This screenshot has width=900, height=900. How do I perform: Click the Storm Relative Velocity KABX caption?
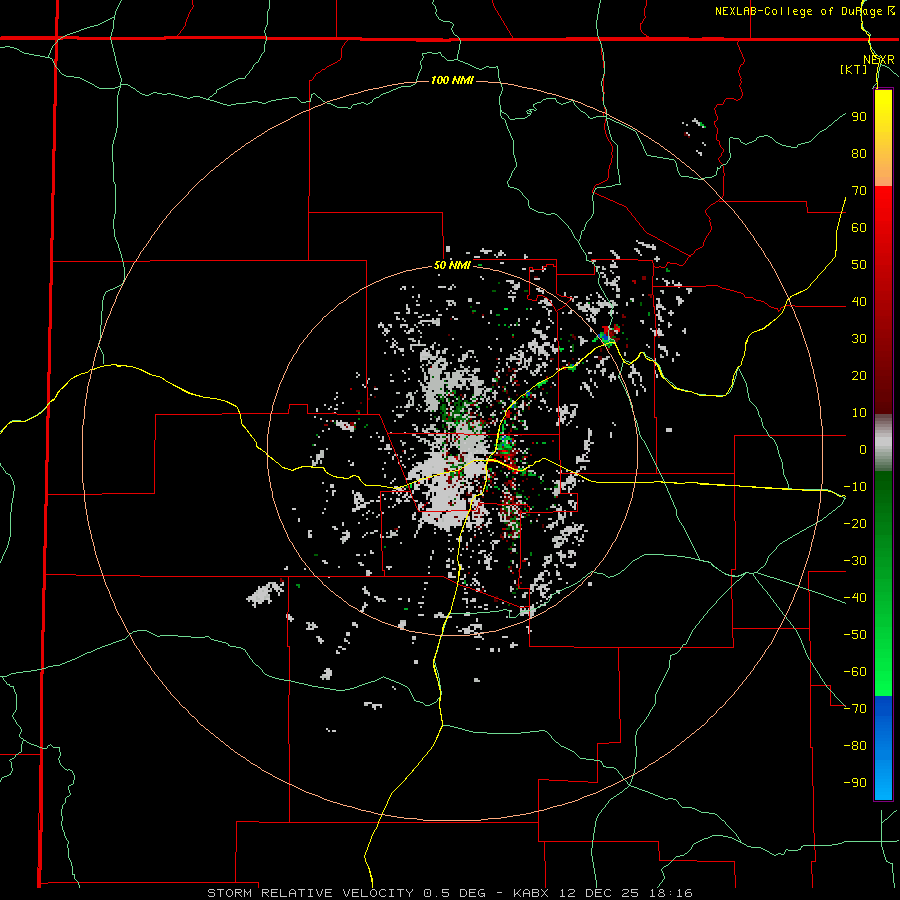[x=450, y=893]
